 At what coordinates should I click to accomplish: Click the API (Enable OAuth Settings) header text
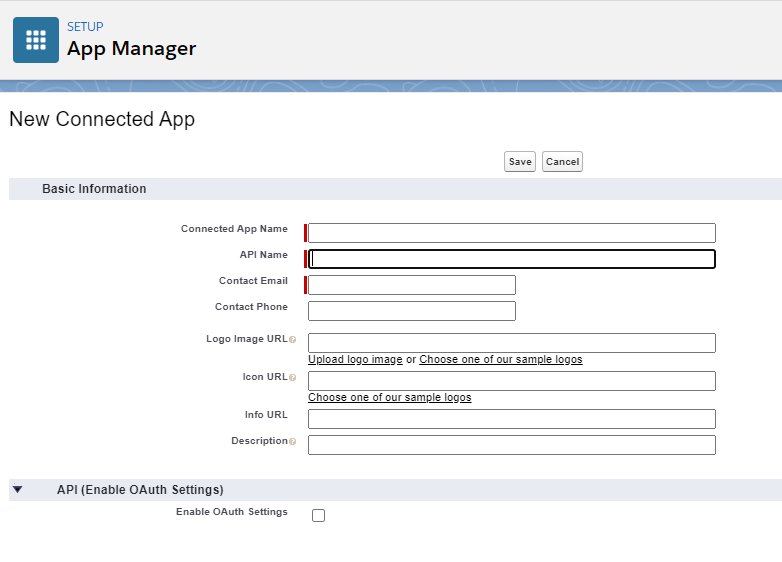140,490
